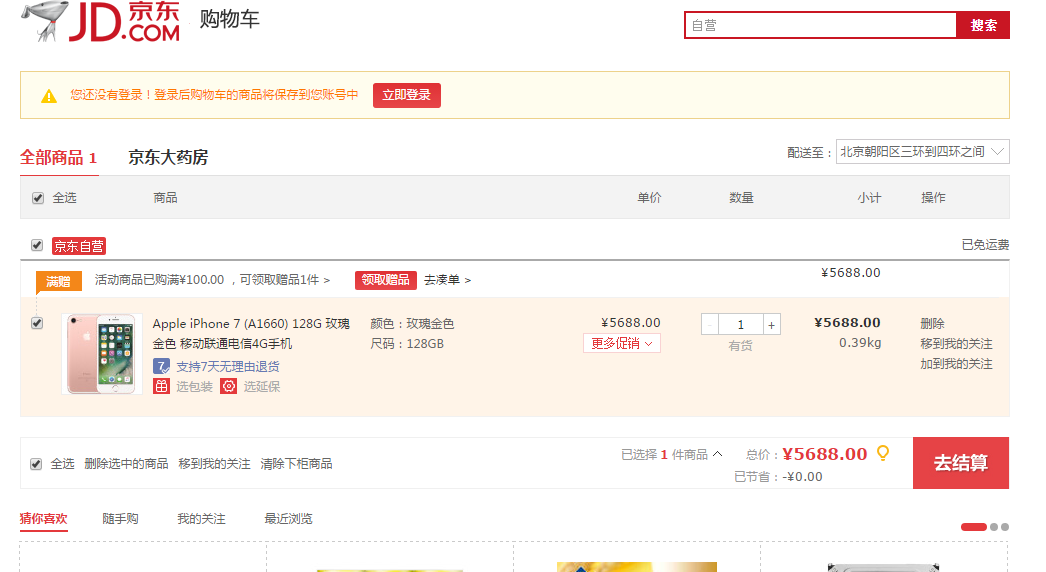1046x572 pixels.
Task: Click the second carousel dot indicator
Action: (994, 527)
